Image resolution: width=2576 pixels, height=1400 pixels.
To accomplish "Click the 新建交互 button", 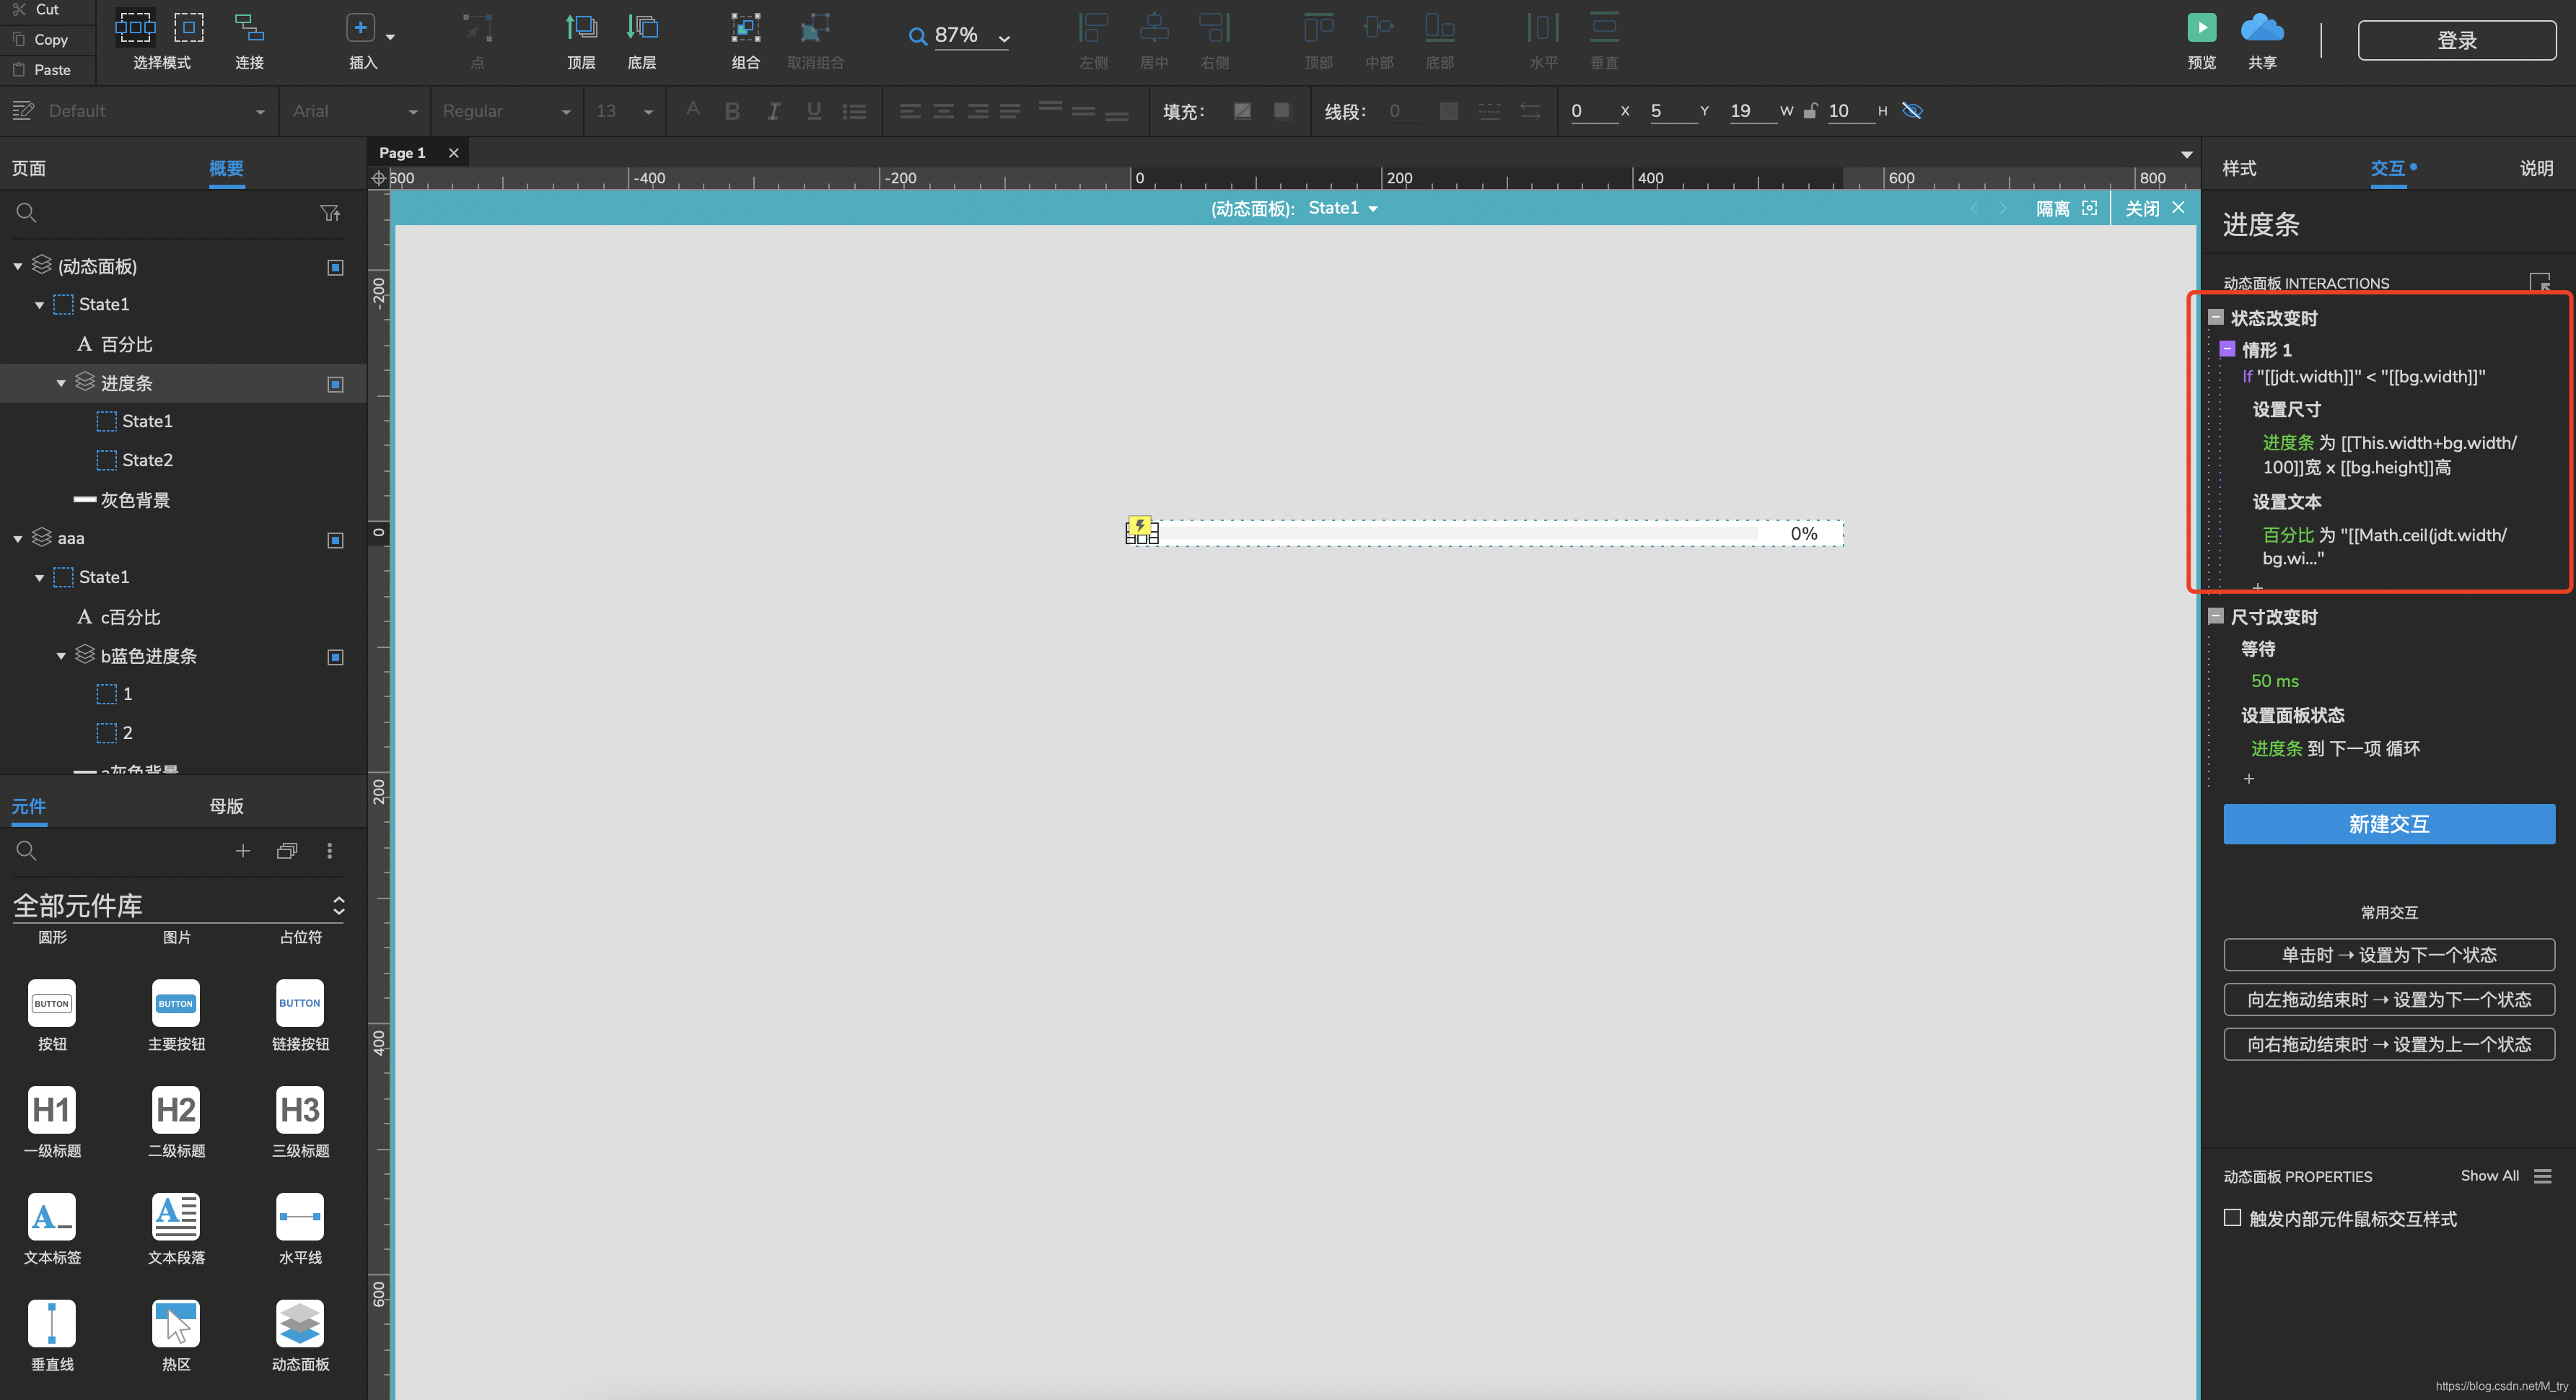I will click(x=2388, y=824).
